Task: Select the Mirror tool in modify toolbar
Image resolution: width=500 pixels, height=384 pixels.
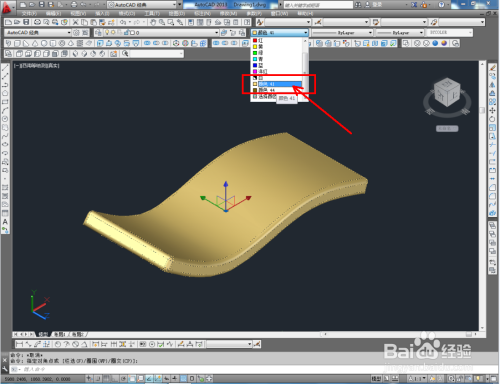Action: pyautogui.click(x=492, y=85)
